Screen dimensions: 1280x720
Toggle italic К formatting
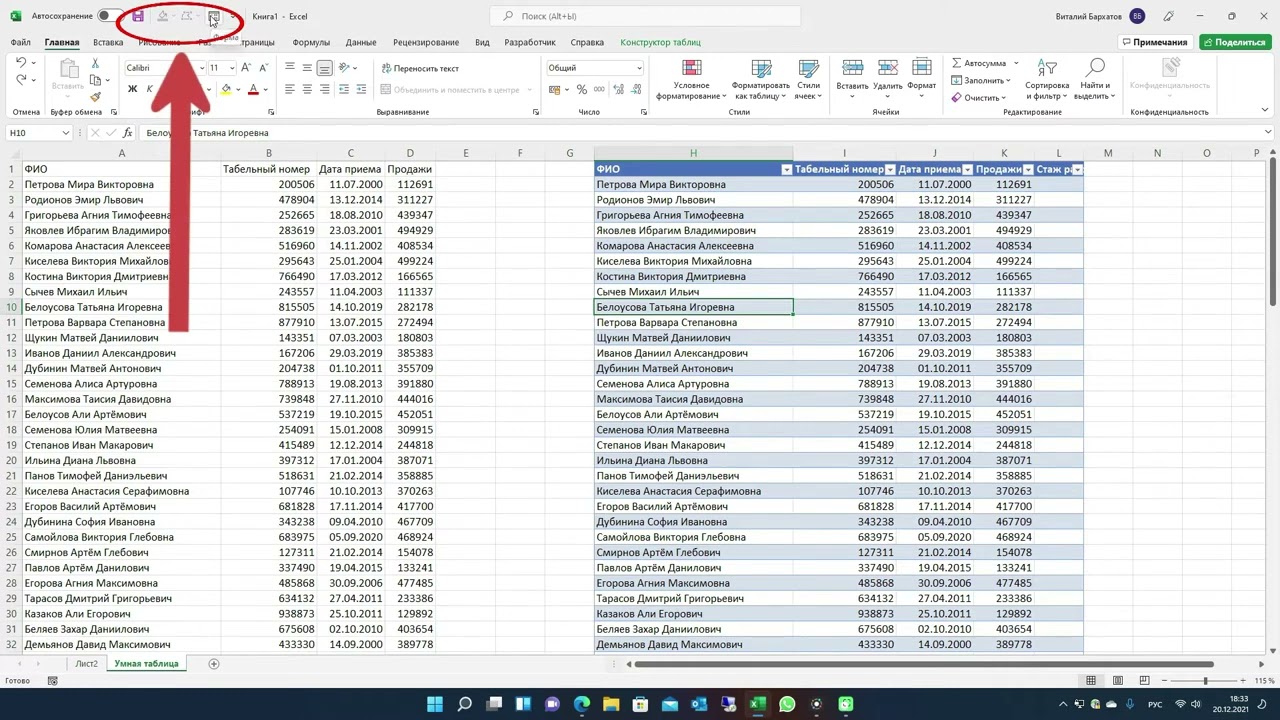click(x=150, y=89)
